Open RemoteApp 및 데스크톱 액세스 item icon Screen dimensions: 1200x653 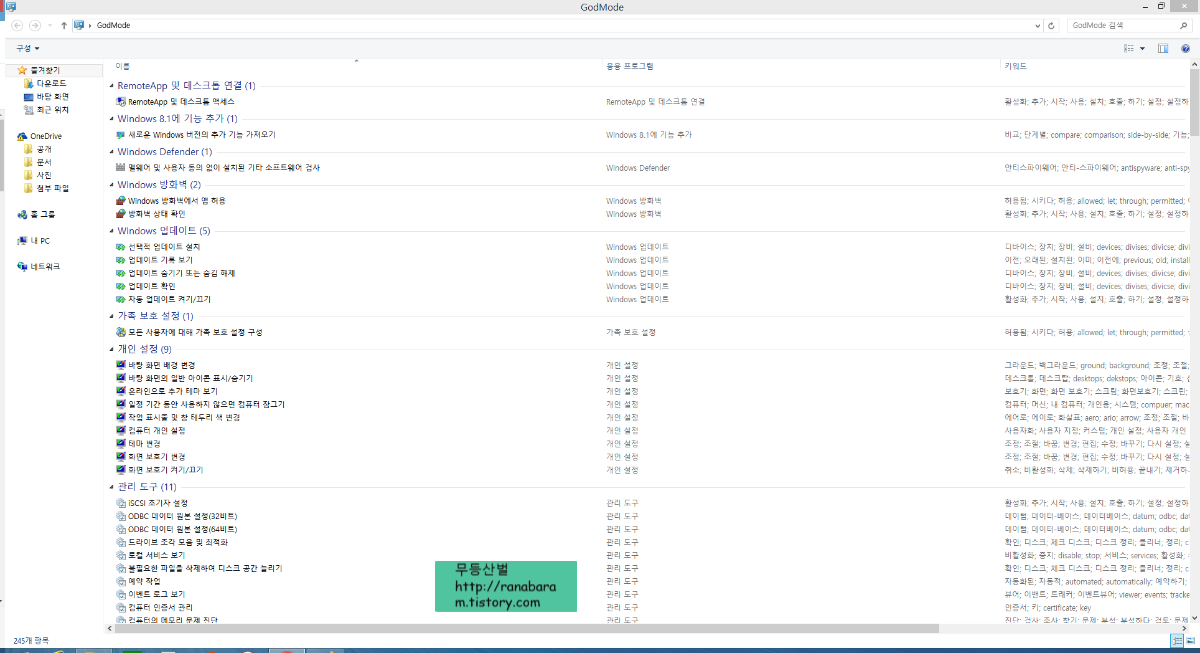[121, 102]
